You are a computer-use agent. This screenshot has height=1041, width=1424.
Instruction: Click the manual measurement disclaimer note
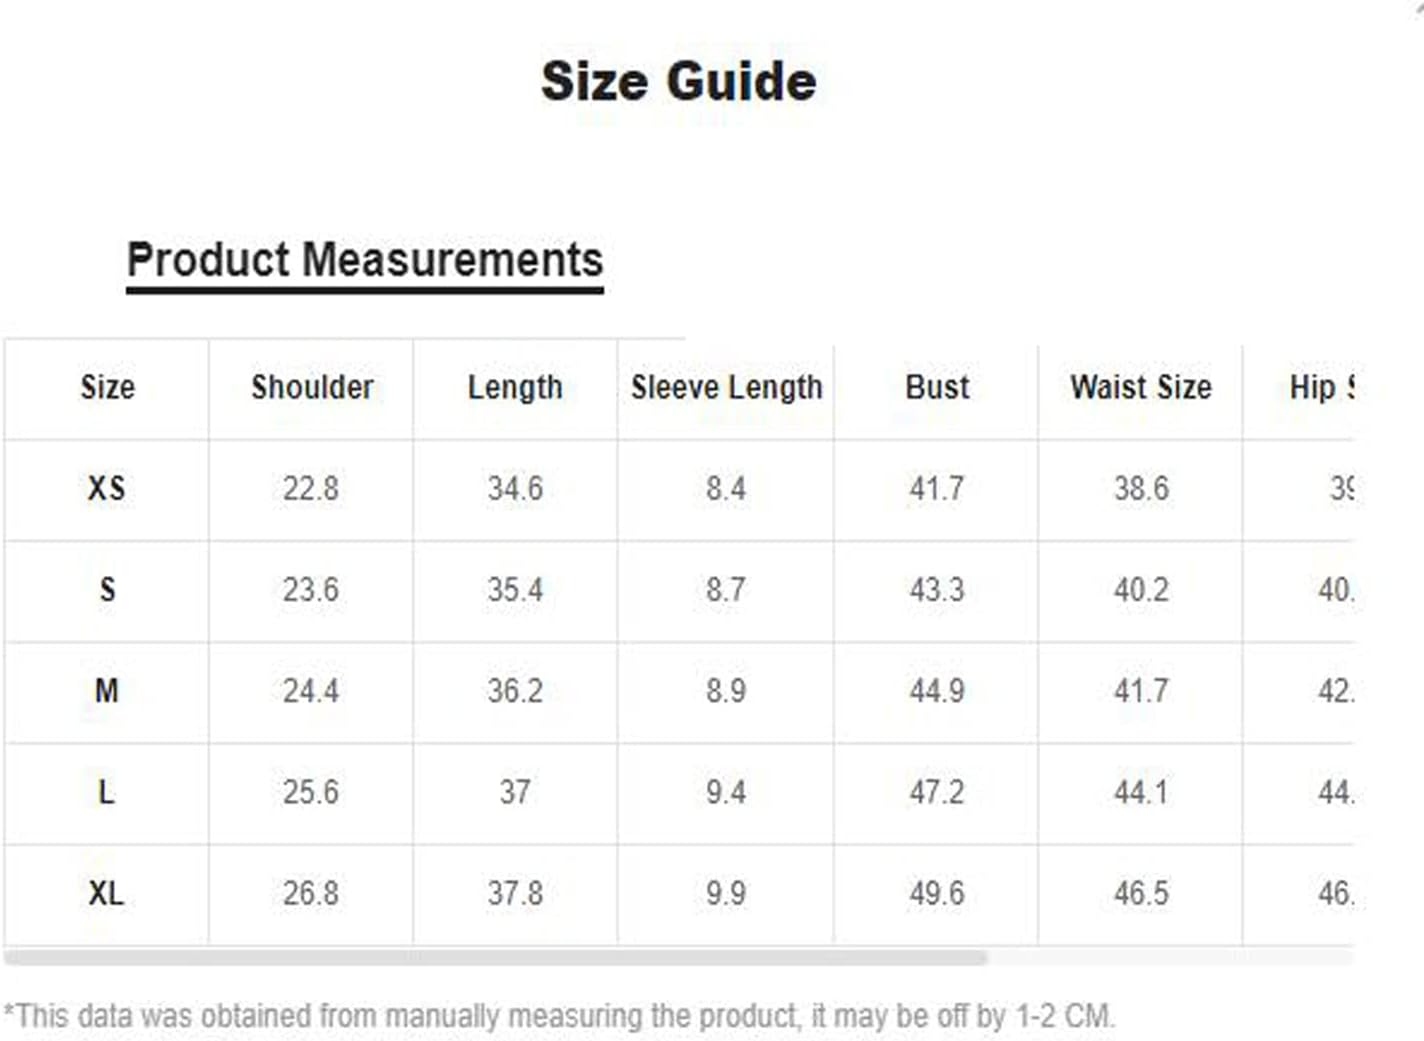click(x=558, y=1016)
